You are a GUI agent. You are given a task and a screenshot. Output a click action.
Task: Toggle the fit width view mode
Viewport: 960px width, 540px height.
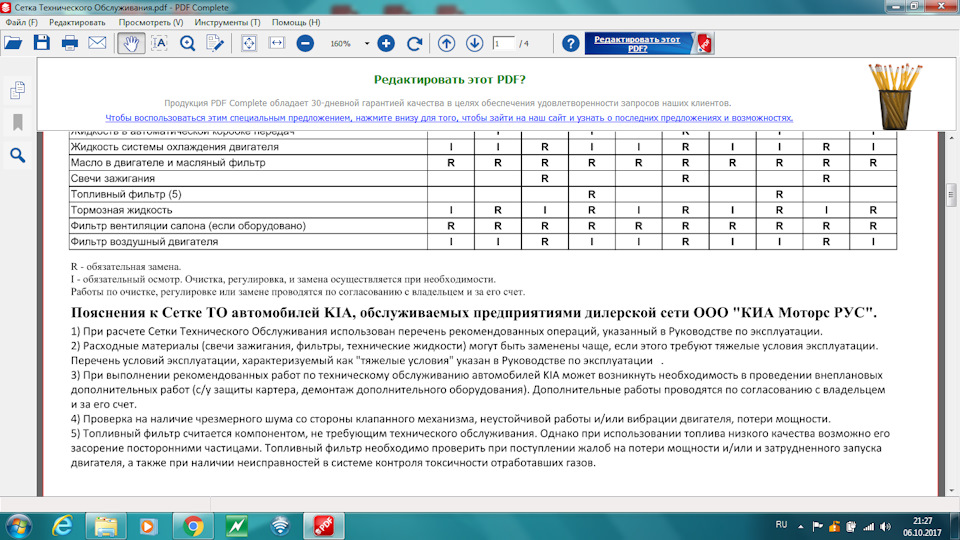pyautogui.click(x=277, y=43)
